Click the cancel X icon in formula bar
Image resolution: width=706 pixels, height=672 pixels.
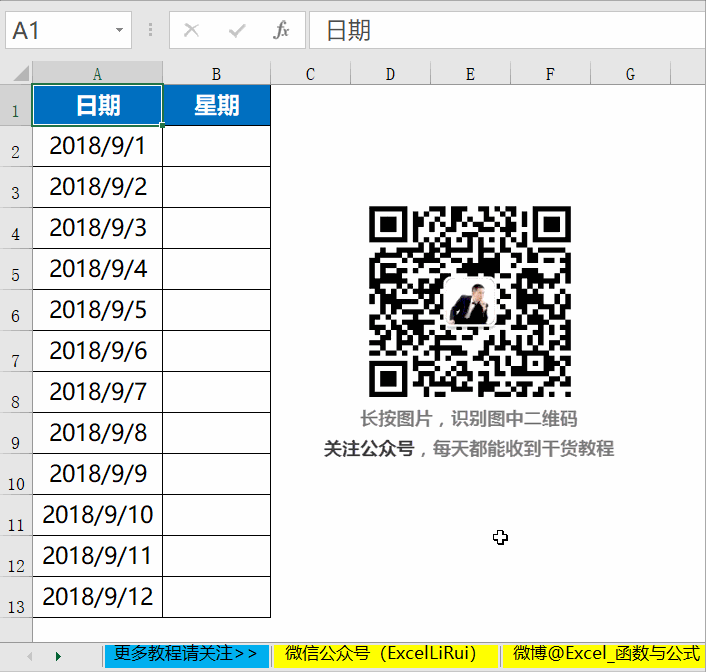coord(191,31)
